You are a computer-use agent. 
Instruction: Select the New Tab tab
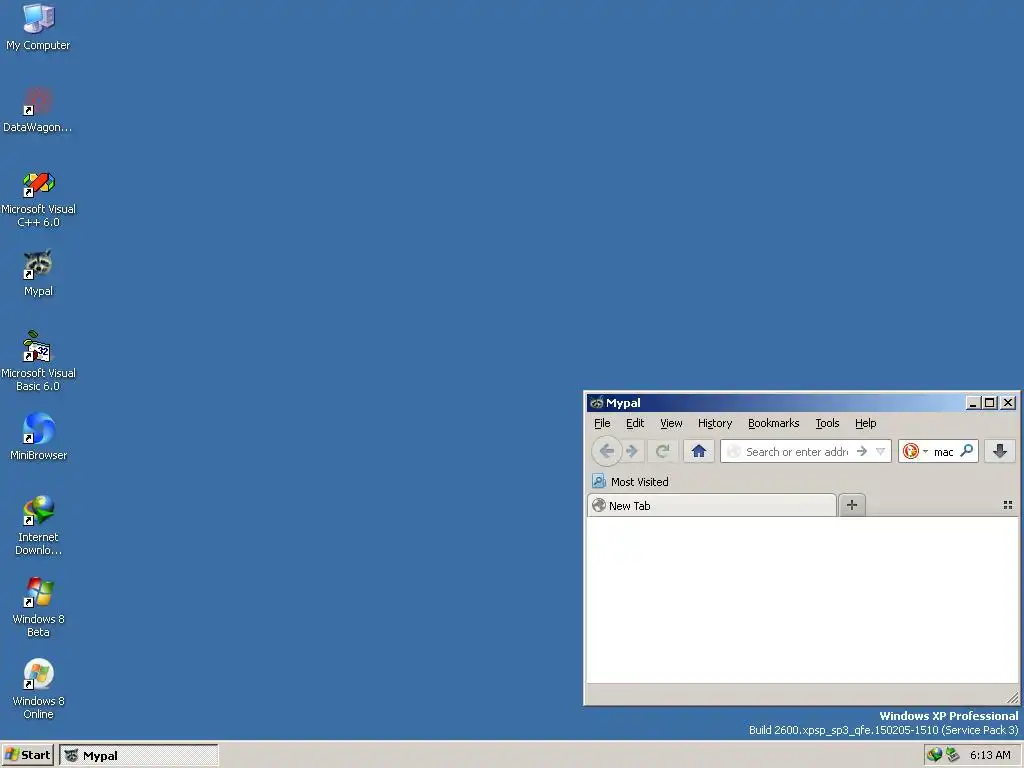click(712, 505)
